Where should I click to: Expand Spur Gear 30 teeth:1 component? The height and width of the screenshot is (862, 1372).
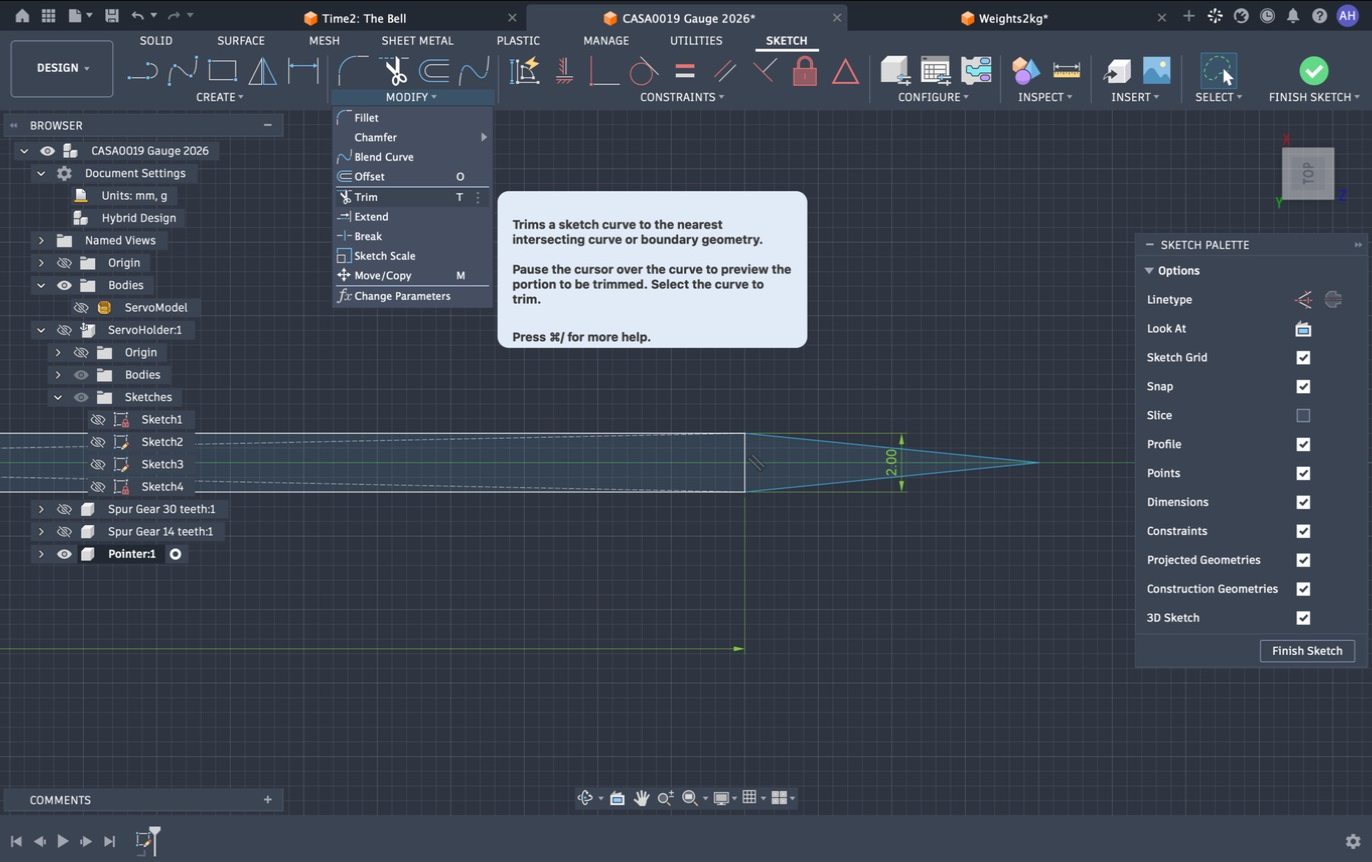pyautogui.click(x=41, y=509)
